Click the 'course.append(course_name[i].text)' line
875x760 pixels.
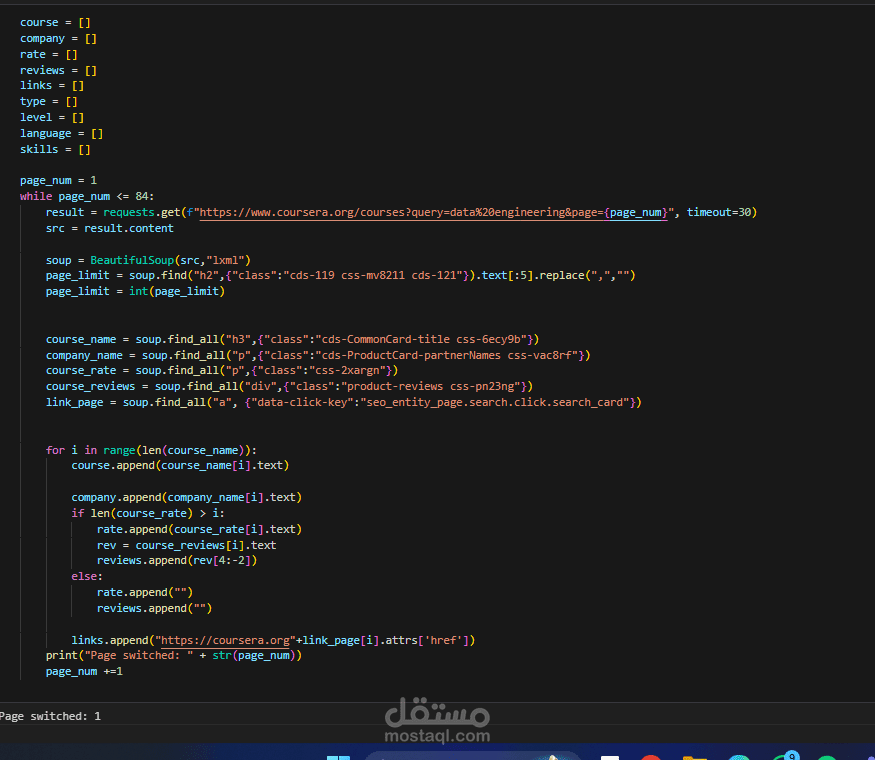[180, 465]
